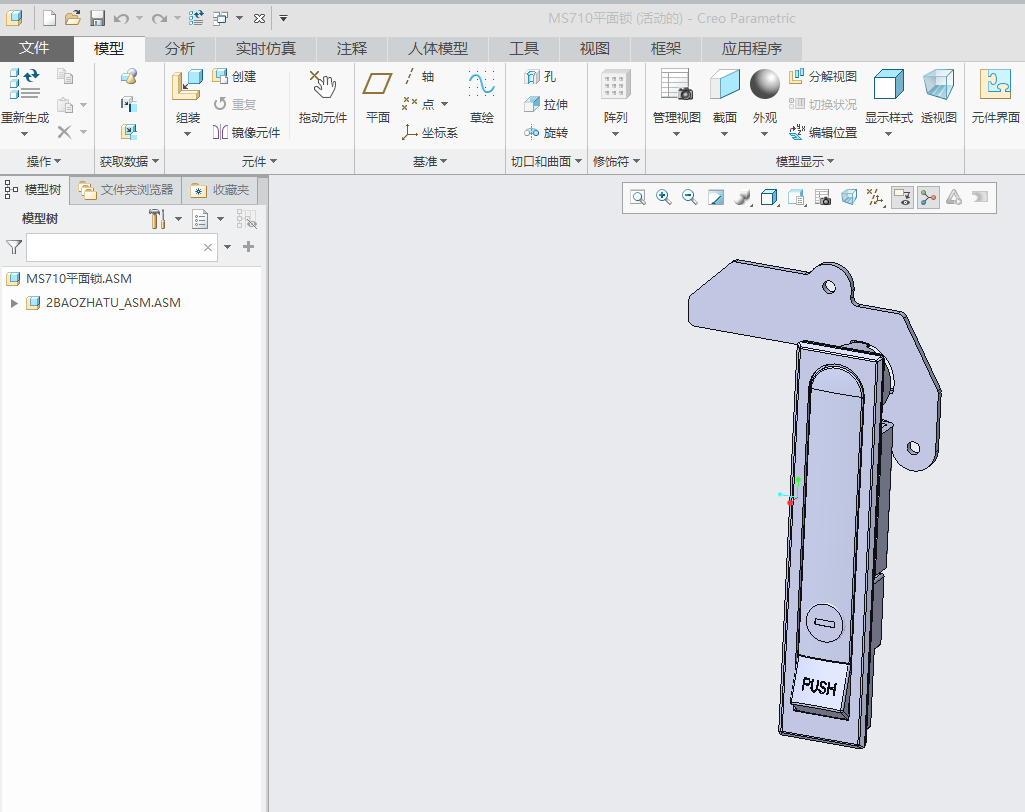Click the 创建 component button
Viewport: 1025px width, 812px height.
tap(235, 76)
